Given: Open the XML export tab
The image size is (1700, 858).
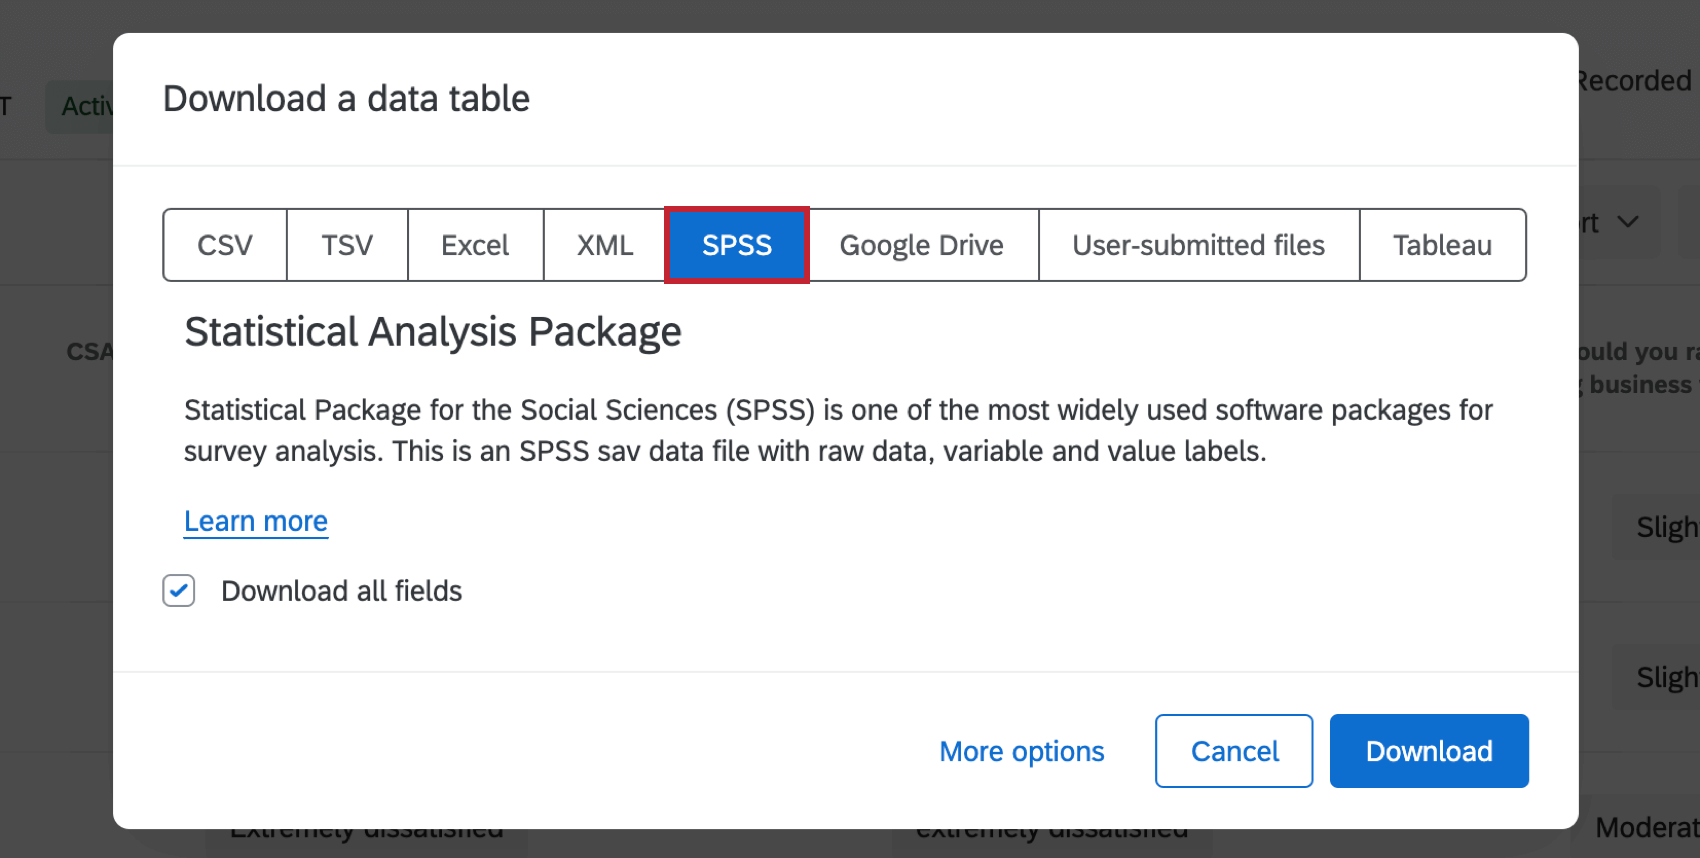Looking at the screenshot, I should click(x=605, y=245).
